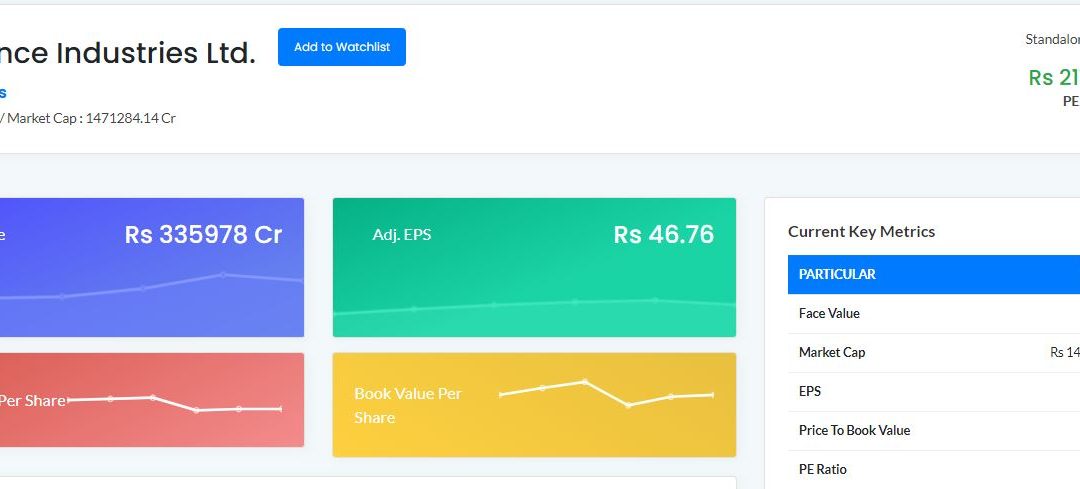Click the Adj. EPS label text
Viewport: 1080px width, 489px height.
click(402, 235)
